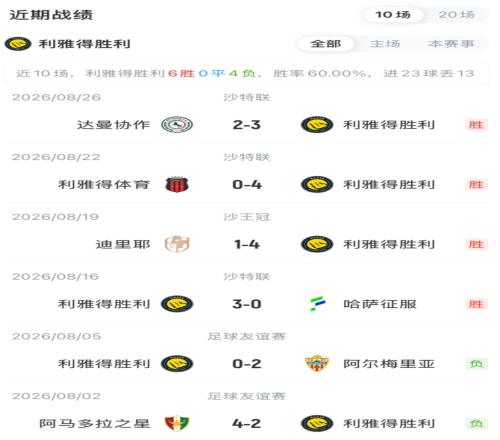Image resolution: width=500 pixels, height=440 pixels.
Task: Open 阿马多拉之星 team name link
Action: pyautogui.click(x=95, y=423)
